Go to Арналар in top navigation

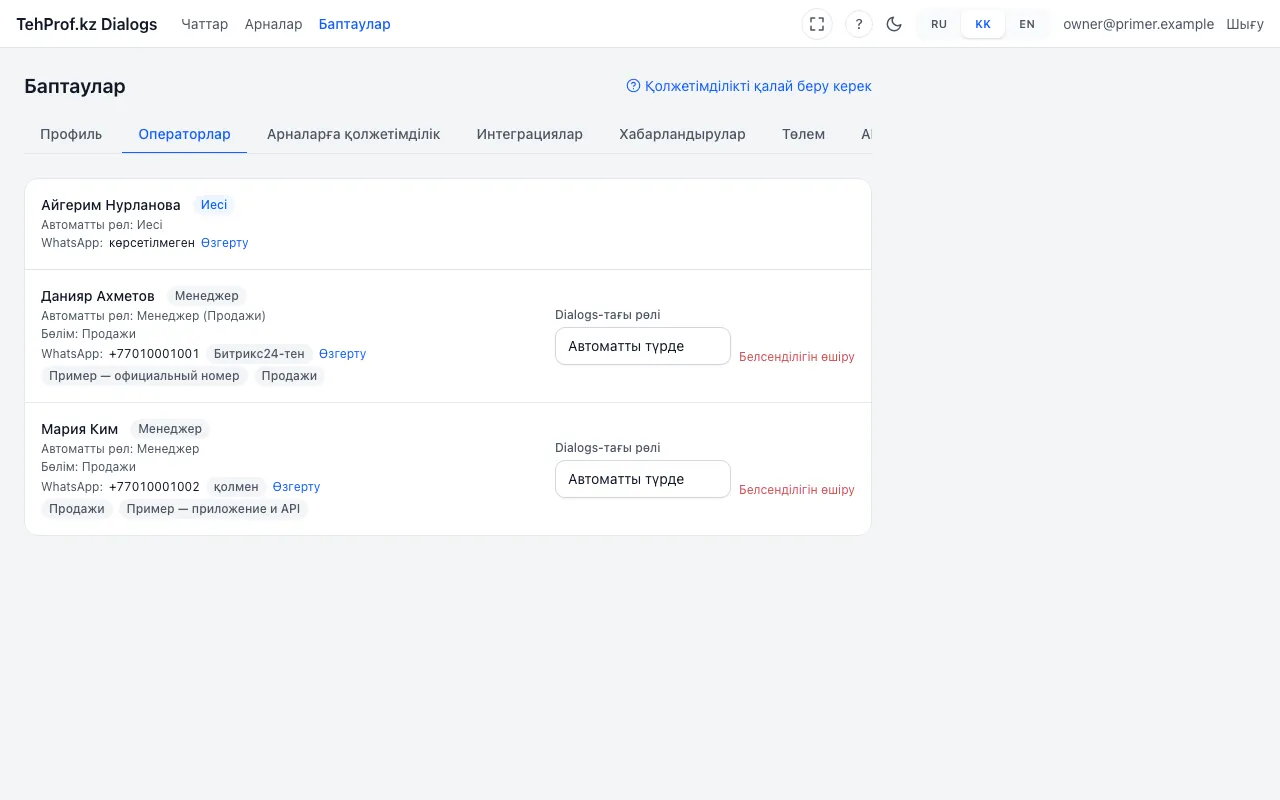pos(273,24)
